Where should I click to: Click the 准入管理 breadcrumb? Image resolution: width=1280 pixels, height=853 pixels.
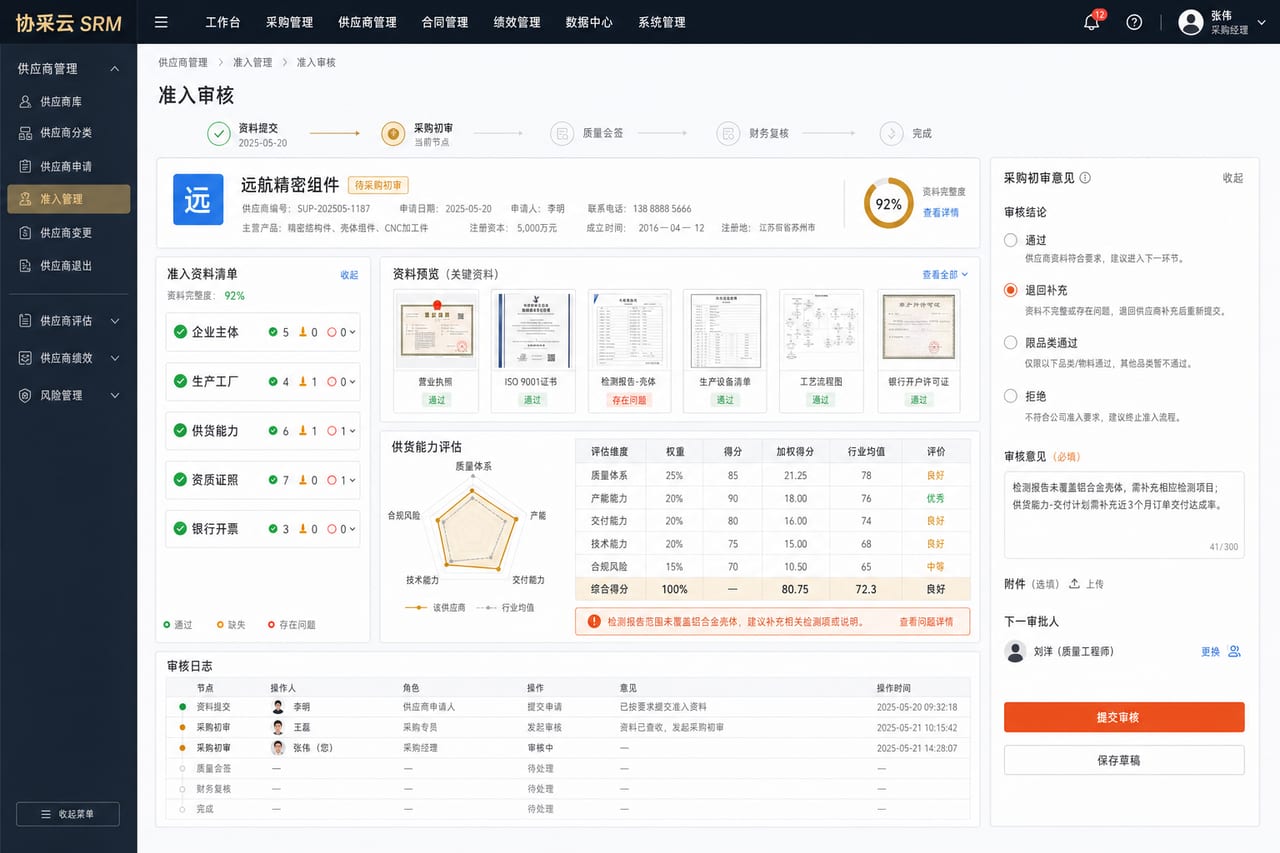tap(252, 62)
